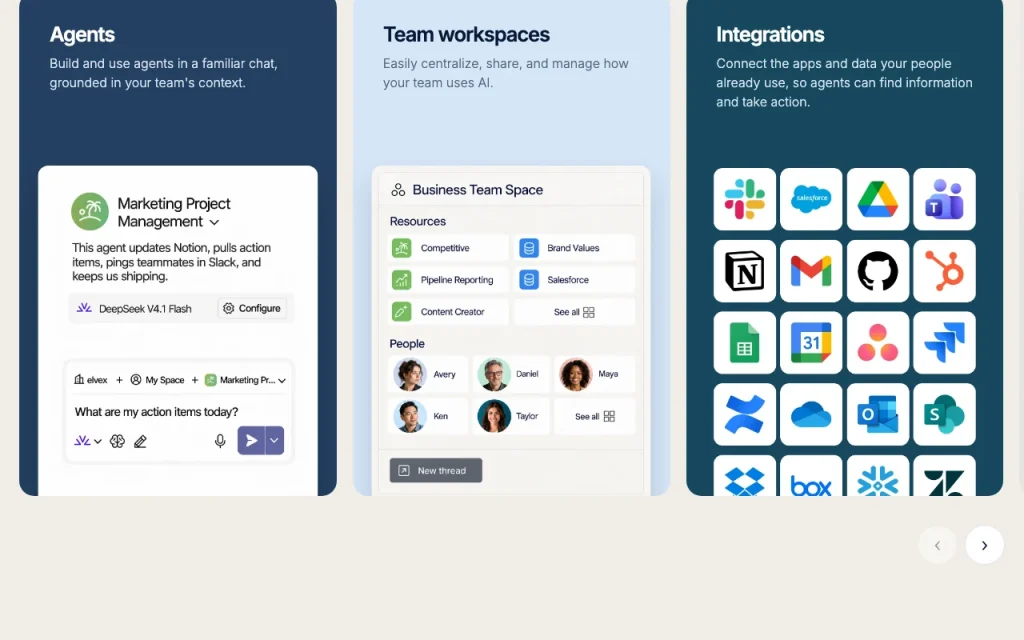Screen dimensions: 1024x640
Task: Click the Integrations card heading
Action: 770,35
